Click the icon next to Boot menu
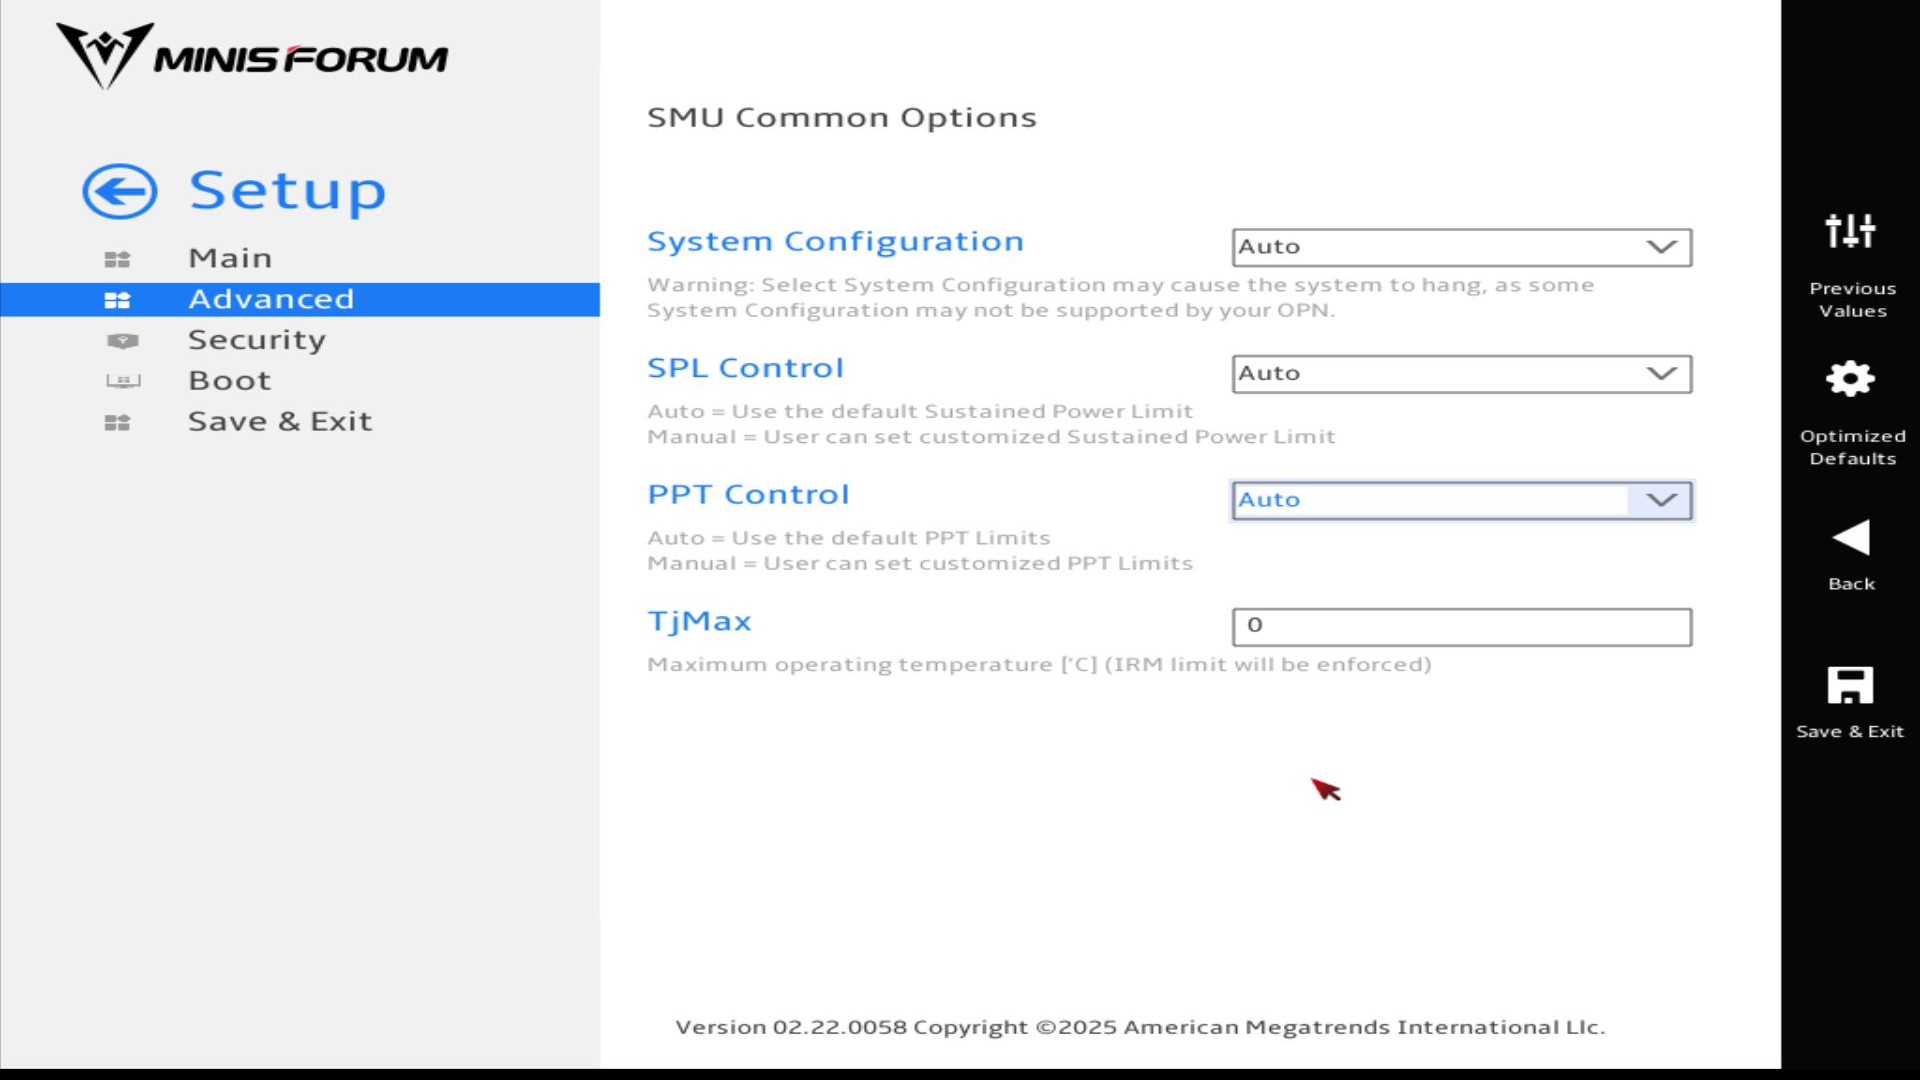This screenshot has width=1920, height=1080. pyautogui.click(x=122, y=381)
